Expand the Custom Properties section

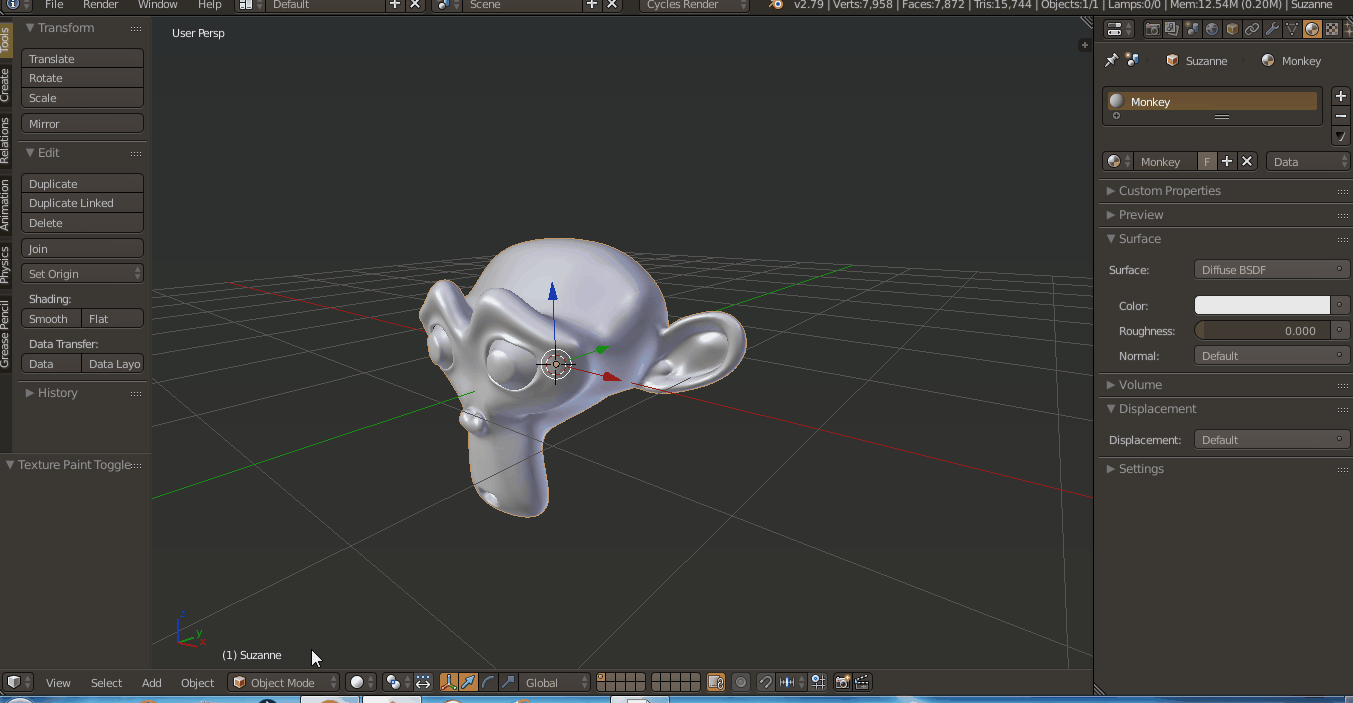(x=1164, y=190)
